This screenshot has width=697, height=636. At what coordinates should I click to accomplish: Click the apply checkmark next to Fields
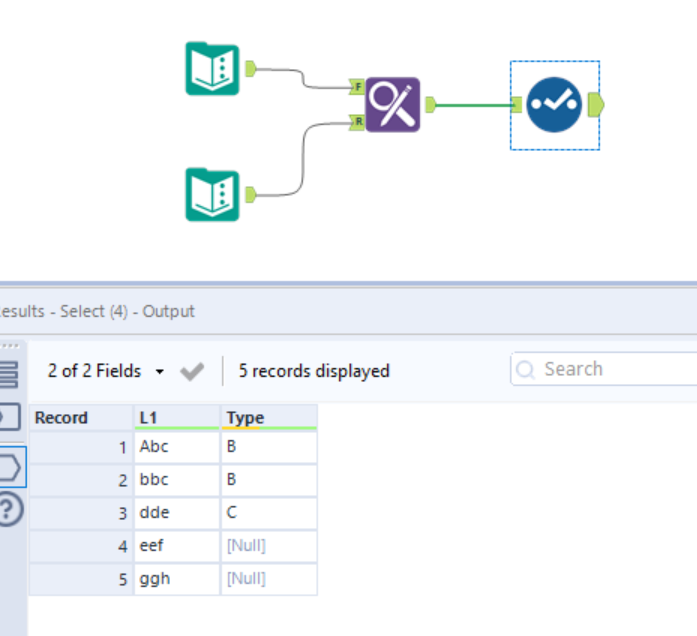pos(192,372)
